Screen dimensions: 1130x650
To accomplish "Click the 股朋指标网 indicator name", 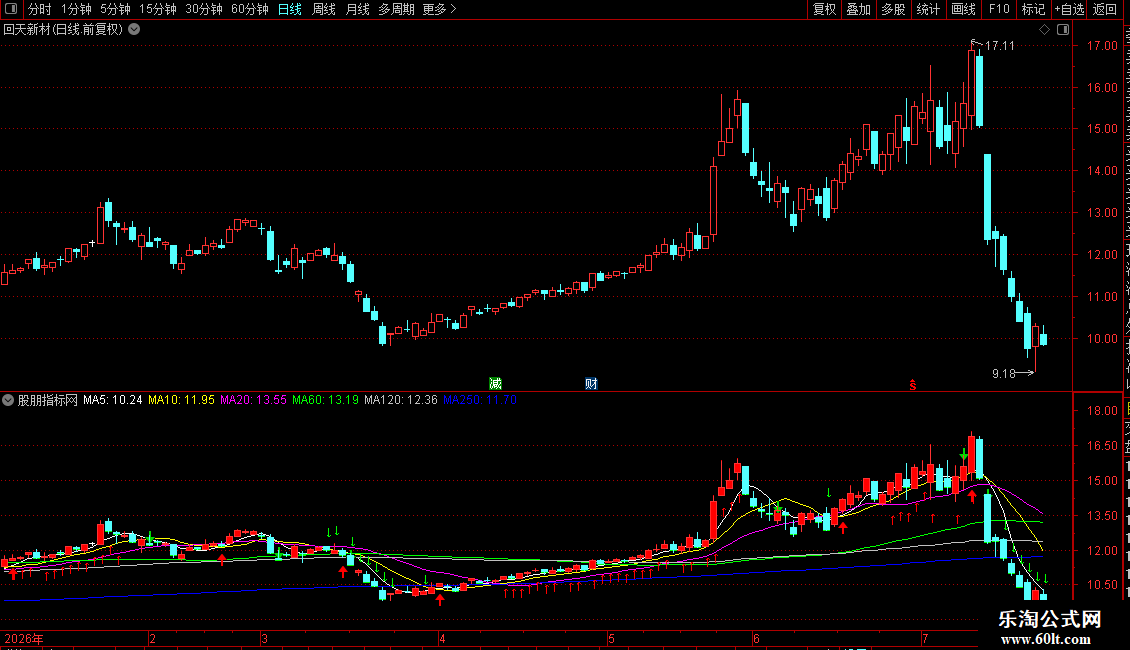I will [x=48, y=400].
